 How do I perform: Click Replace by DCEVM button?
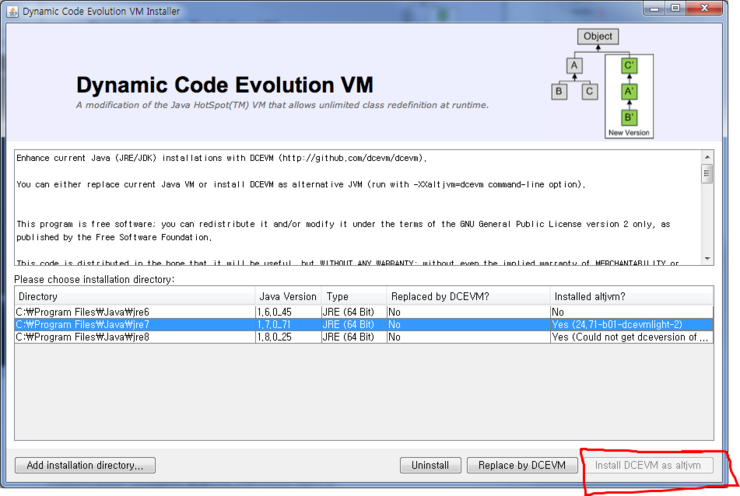pos(522,465)
